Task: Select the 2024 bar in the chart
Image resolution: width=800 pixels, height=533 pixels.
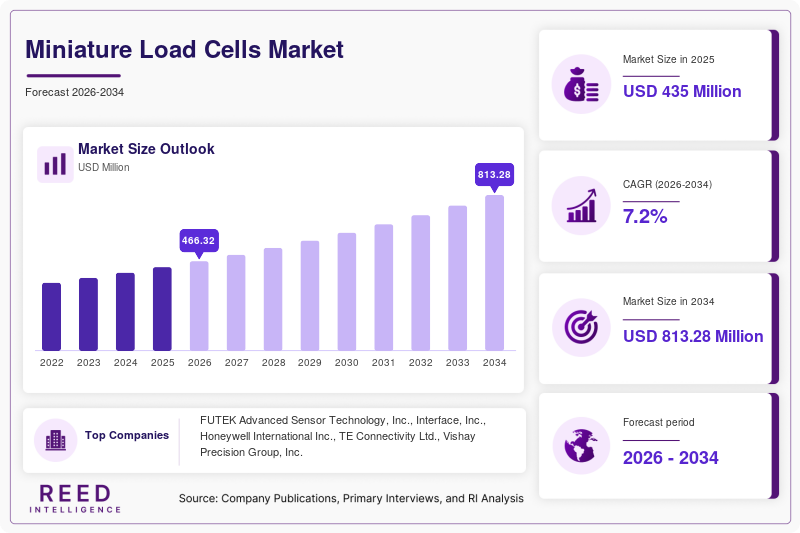Action: pos(126,312)
